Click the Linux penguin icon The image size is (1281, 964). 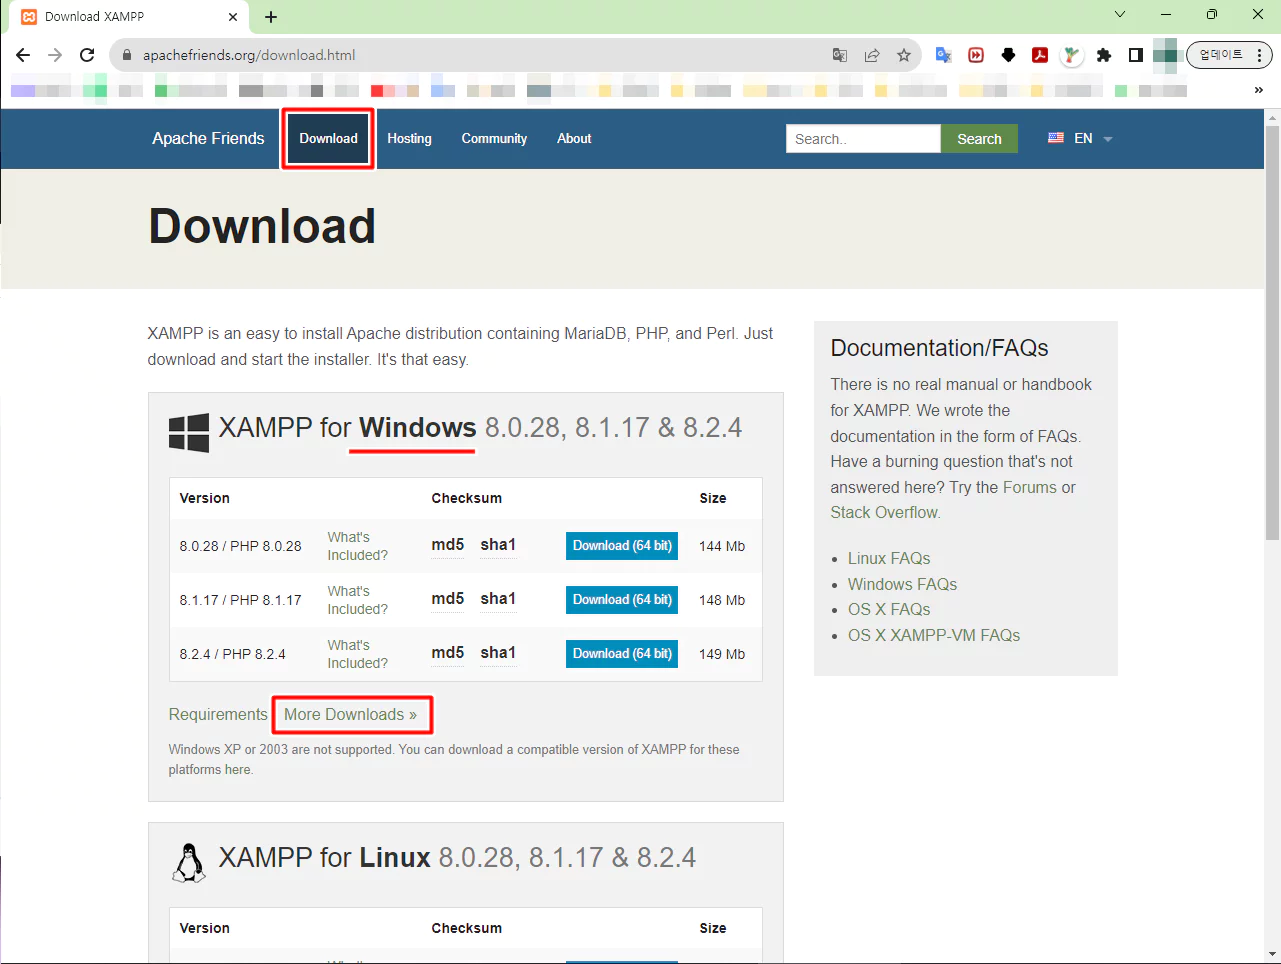pyautogui.click(x=188, y=862)
